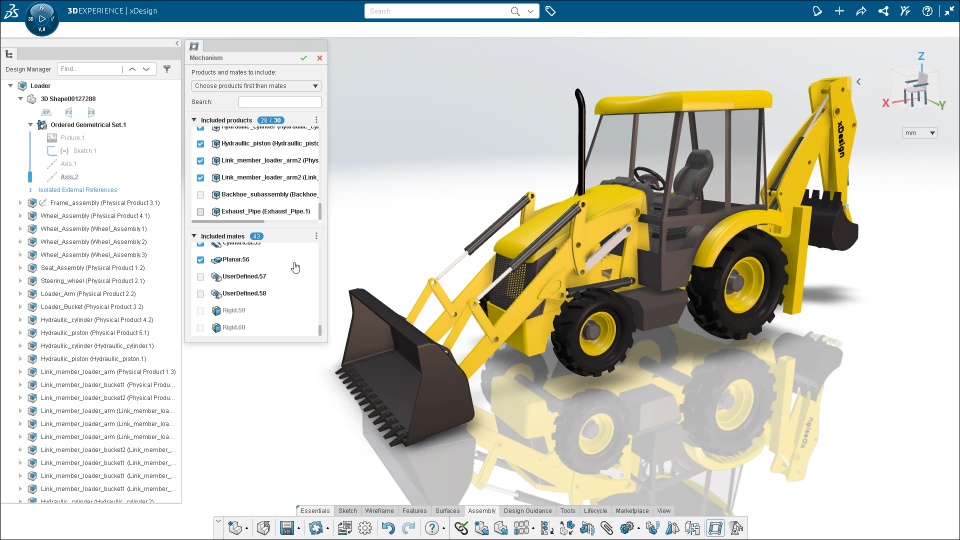Click the paperclip icon in the bottom toolbar
The width and height of the screenshot is (960, 540).
tap(606, 528)
